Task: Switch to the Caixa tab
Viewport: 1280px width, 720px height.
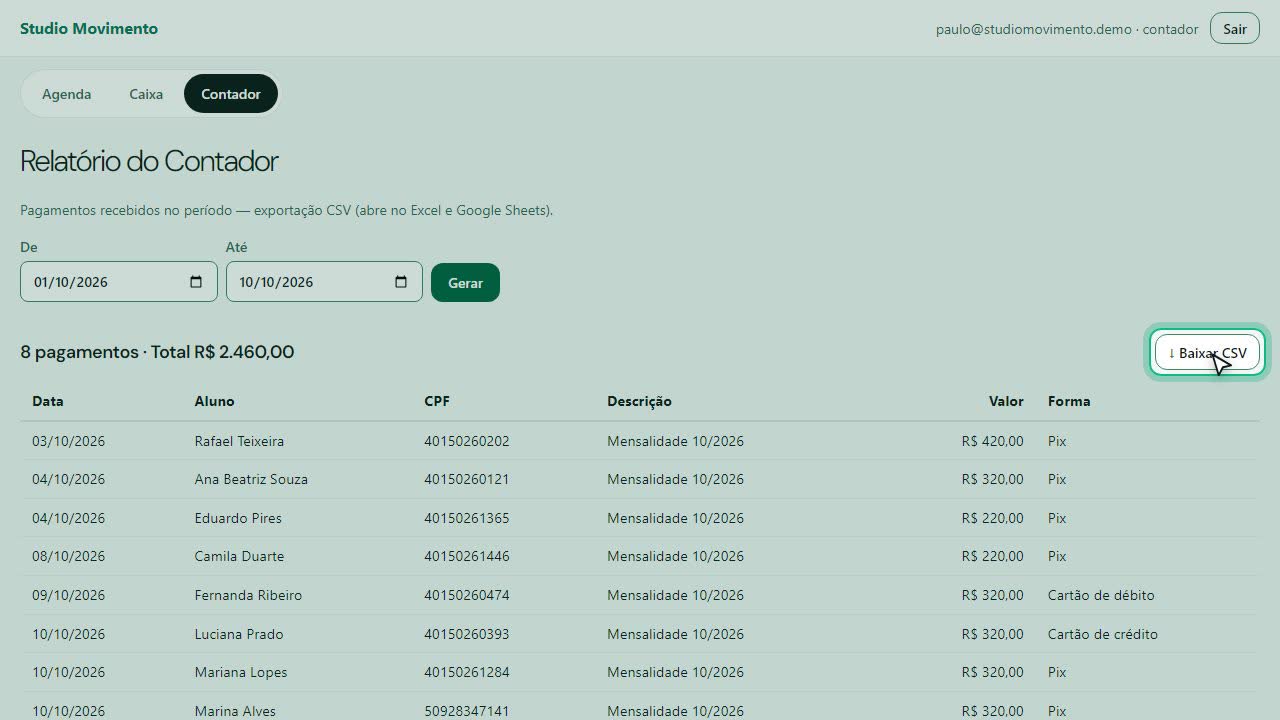Action: coord(146,94)
